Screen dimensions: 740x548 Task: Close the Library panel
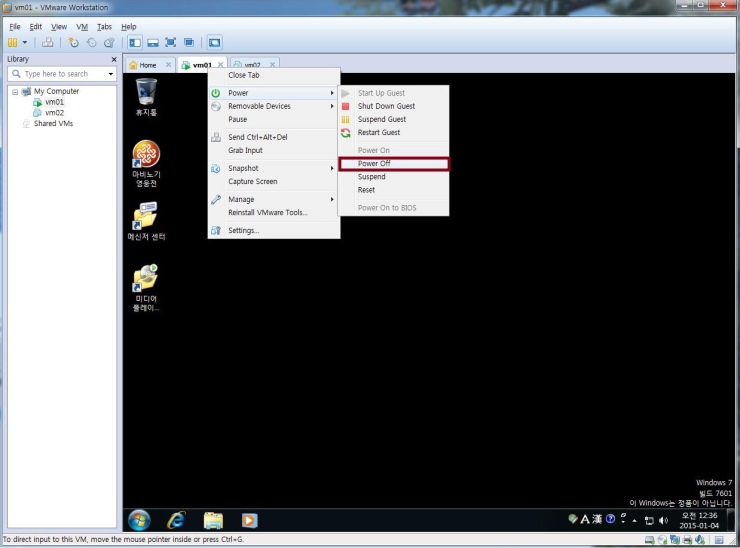[x=113, y=59]
